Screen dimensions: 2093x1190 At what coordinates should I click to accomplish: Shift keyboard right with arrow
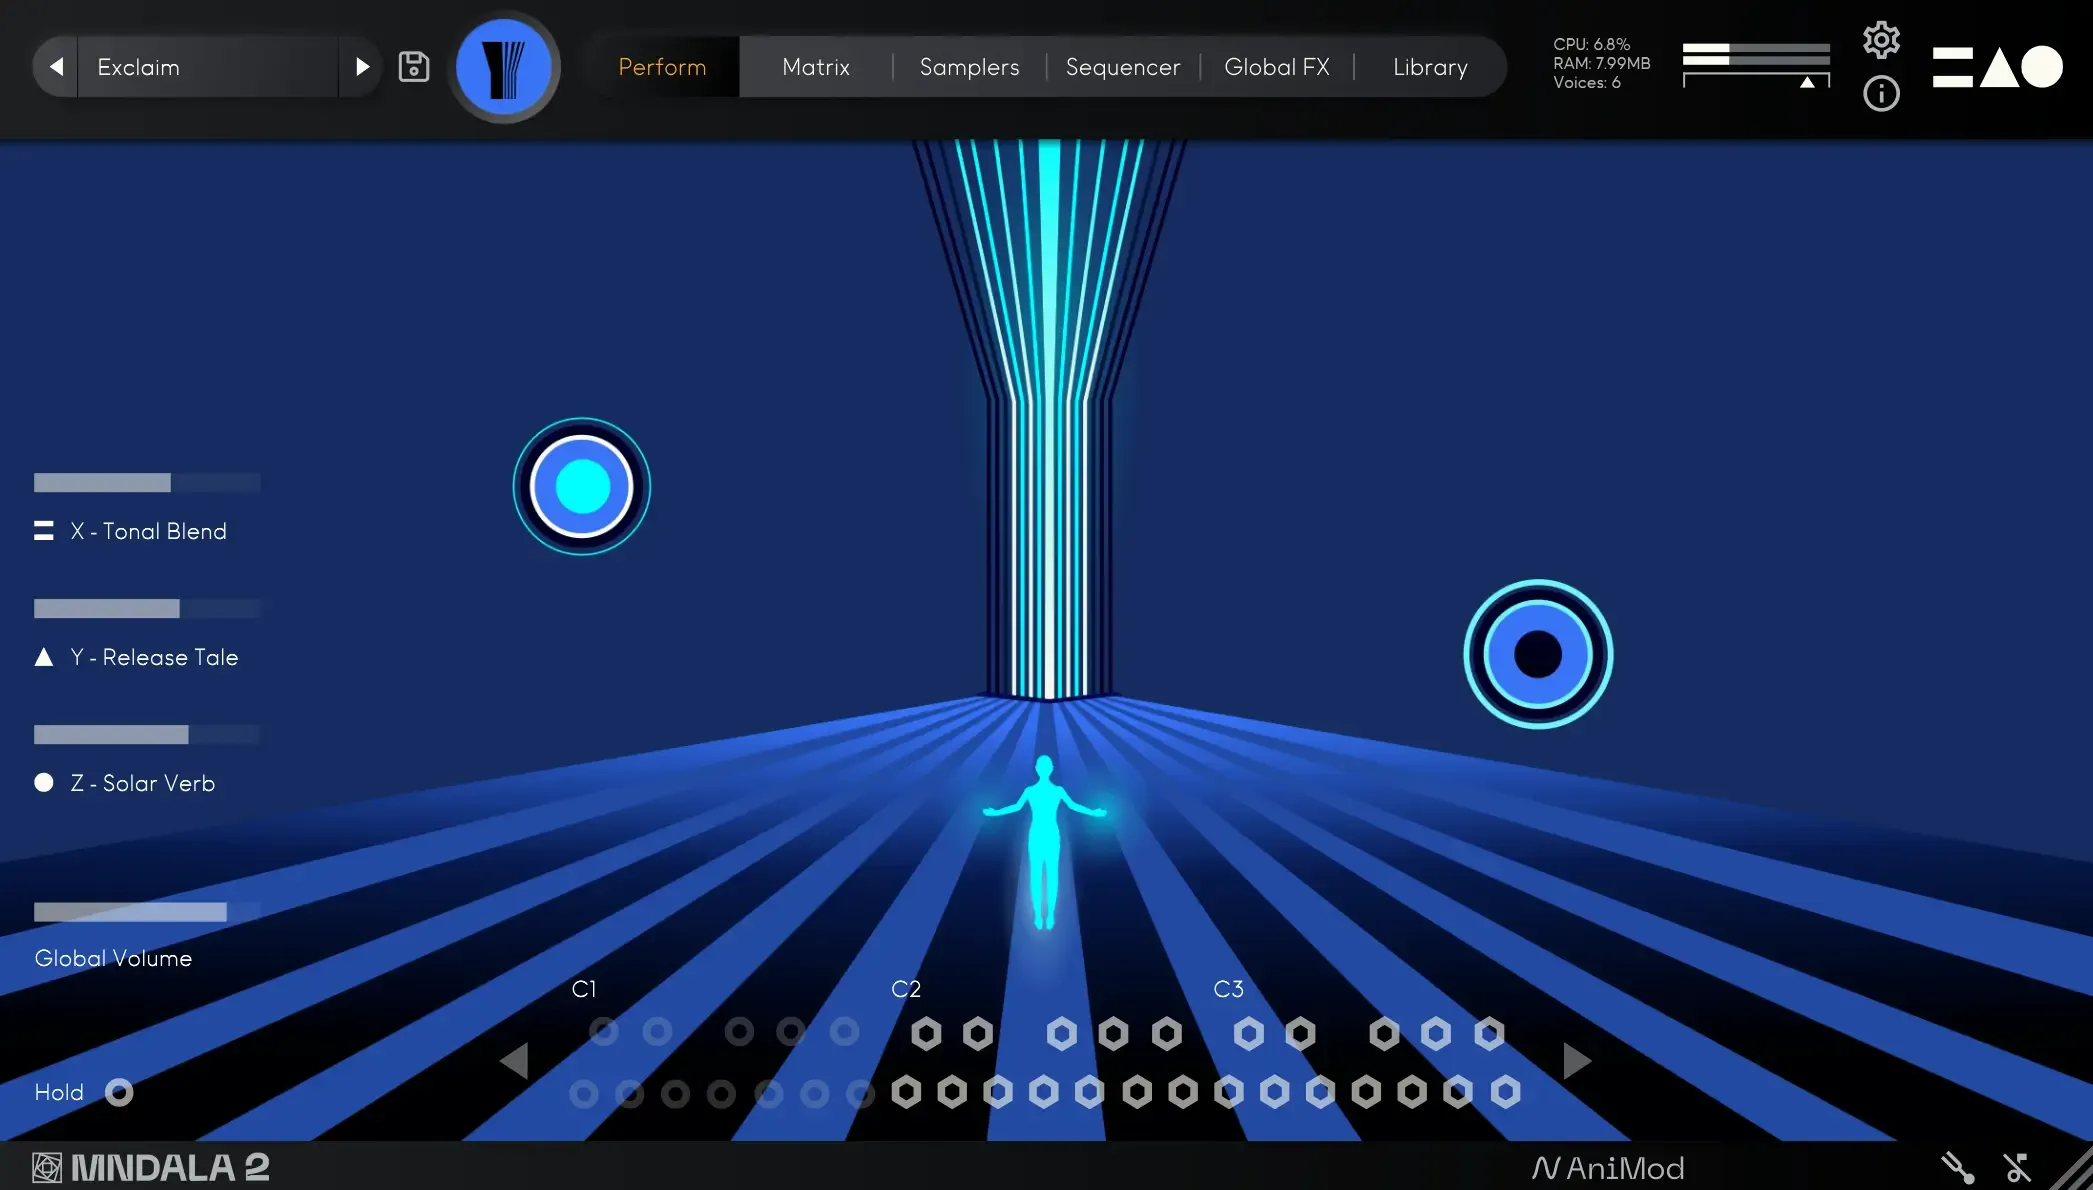1576,1060
